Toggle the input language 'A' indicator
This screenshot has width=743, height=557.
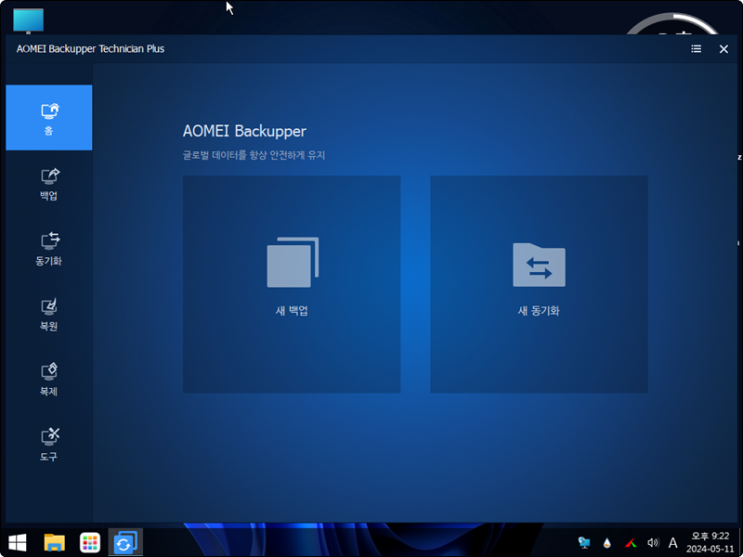(x=672, y=543)
